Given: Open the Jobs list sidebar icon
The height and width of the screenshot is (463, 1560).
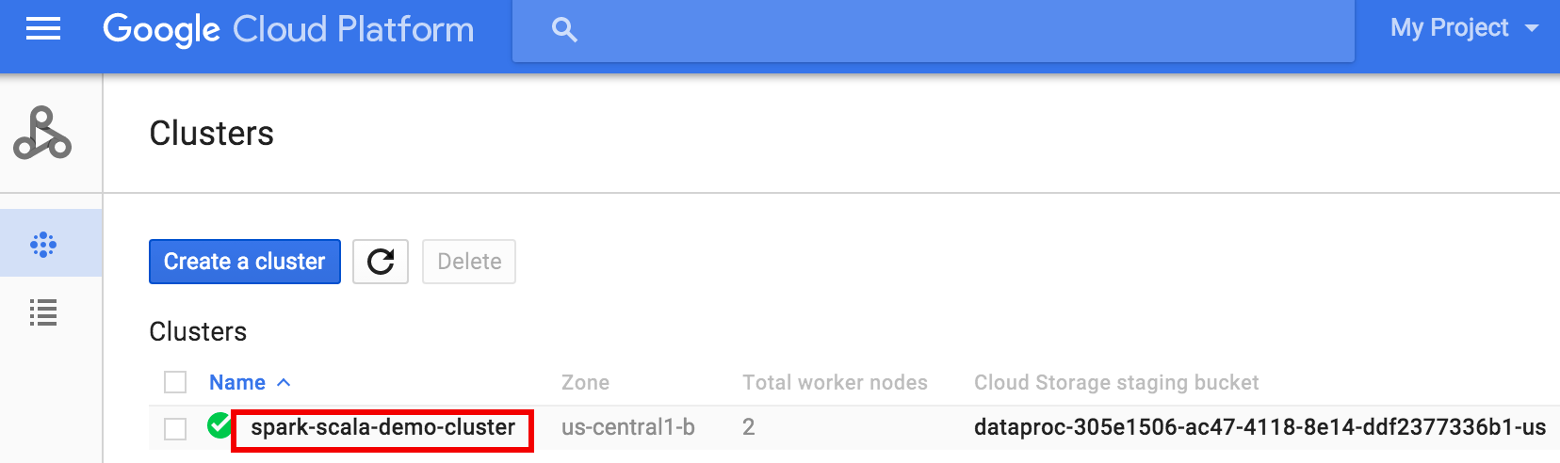Looking at the screenshot, I should coord(43,313).
